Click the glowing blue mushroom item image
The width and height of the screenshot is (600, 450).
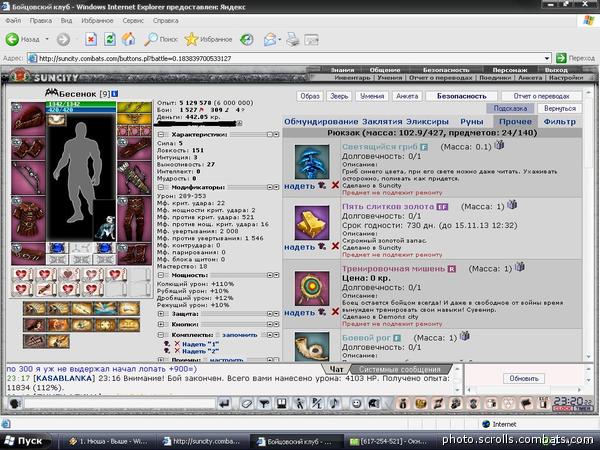(312, 161)
